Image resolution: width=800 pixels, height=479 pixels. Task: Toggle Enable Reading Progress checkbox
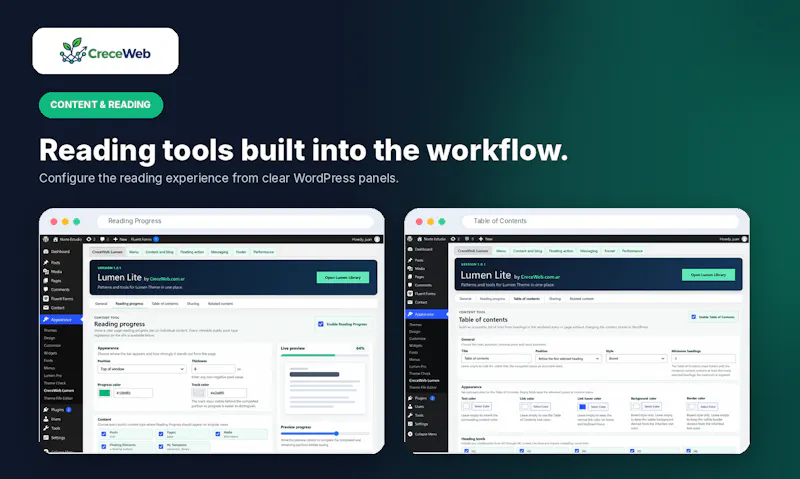coord(321,324)
